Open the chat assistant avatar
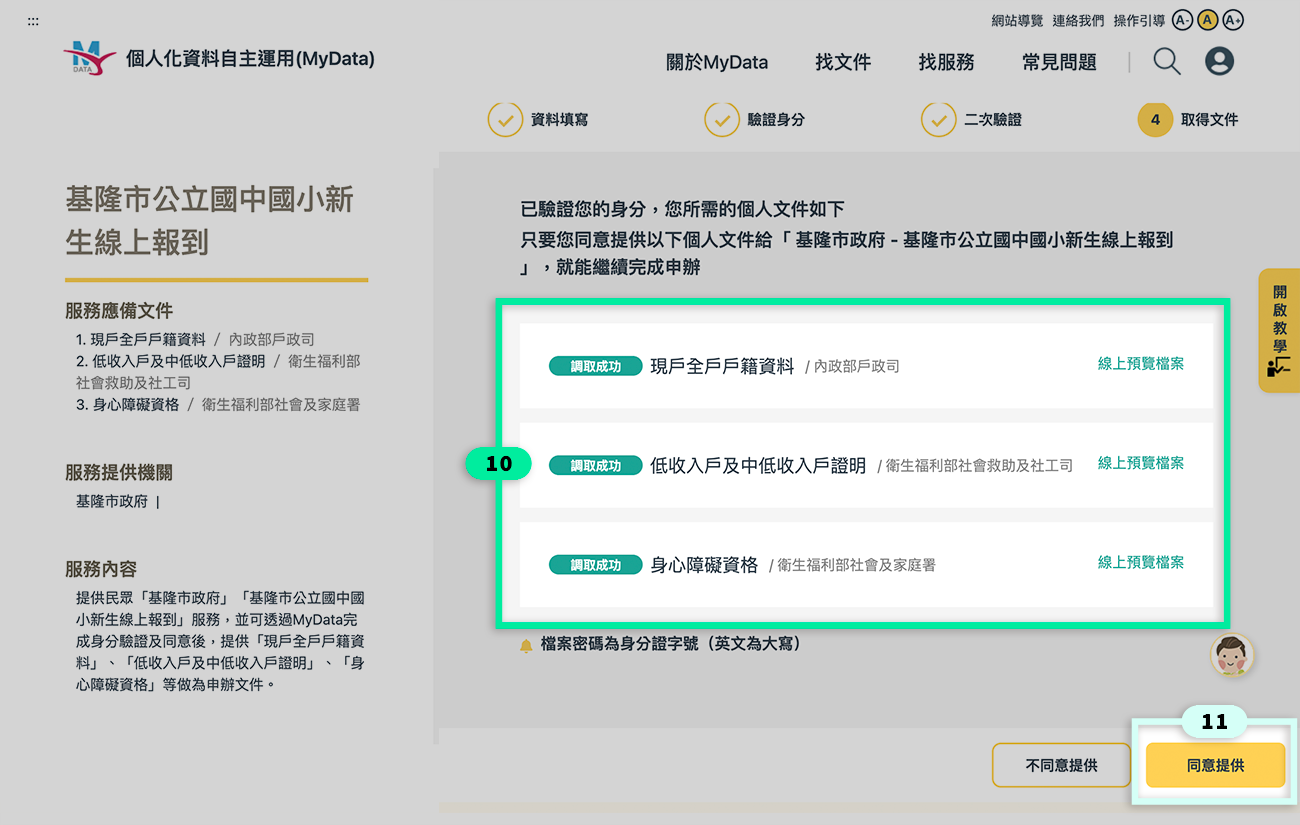 coord(1232,655)
